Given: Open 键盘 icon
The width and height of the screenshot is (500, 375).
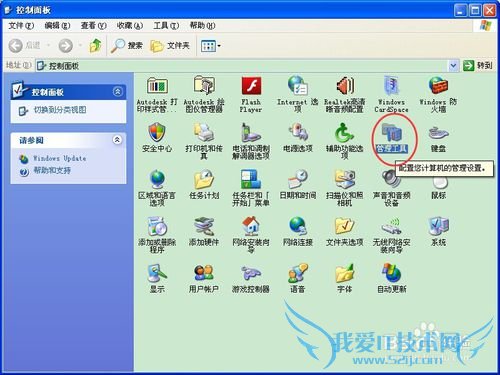Looking at the screenshot, I should 438,133.
